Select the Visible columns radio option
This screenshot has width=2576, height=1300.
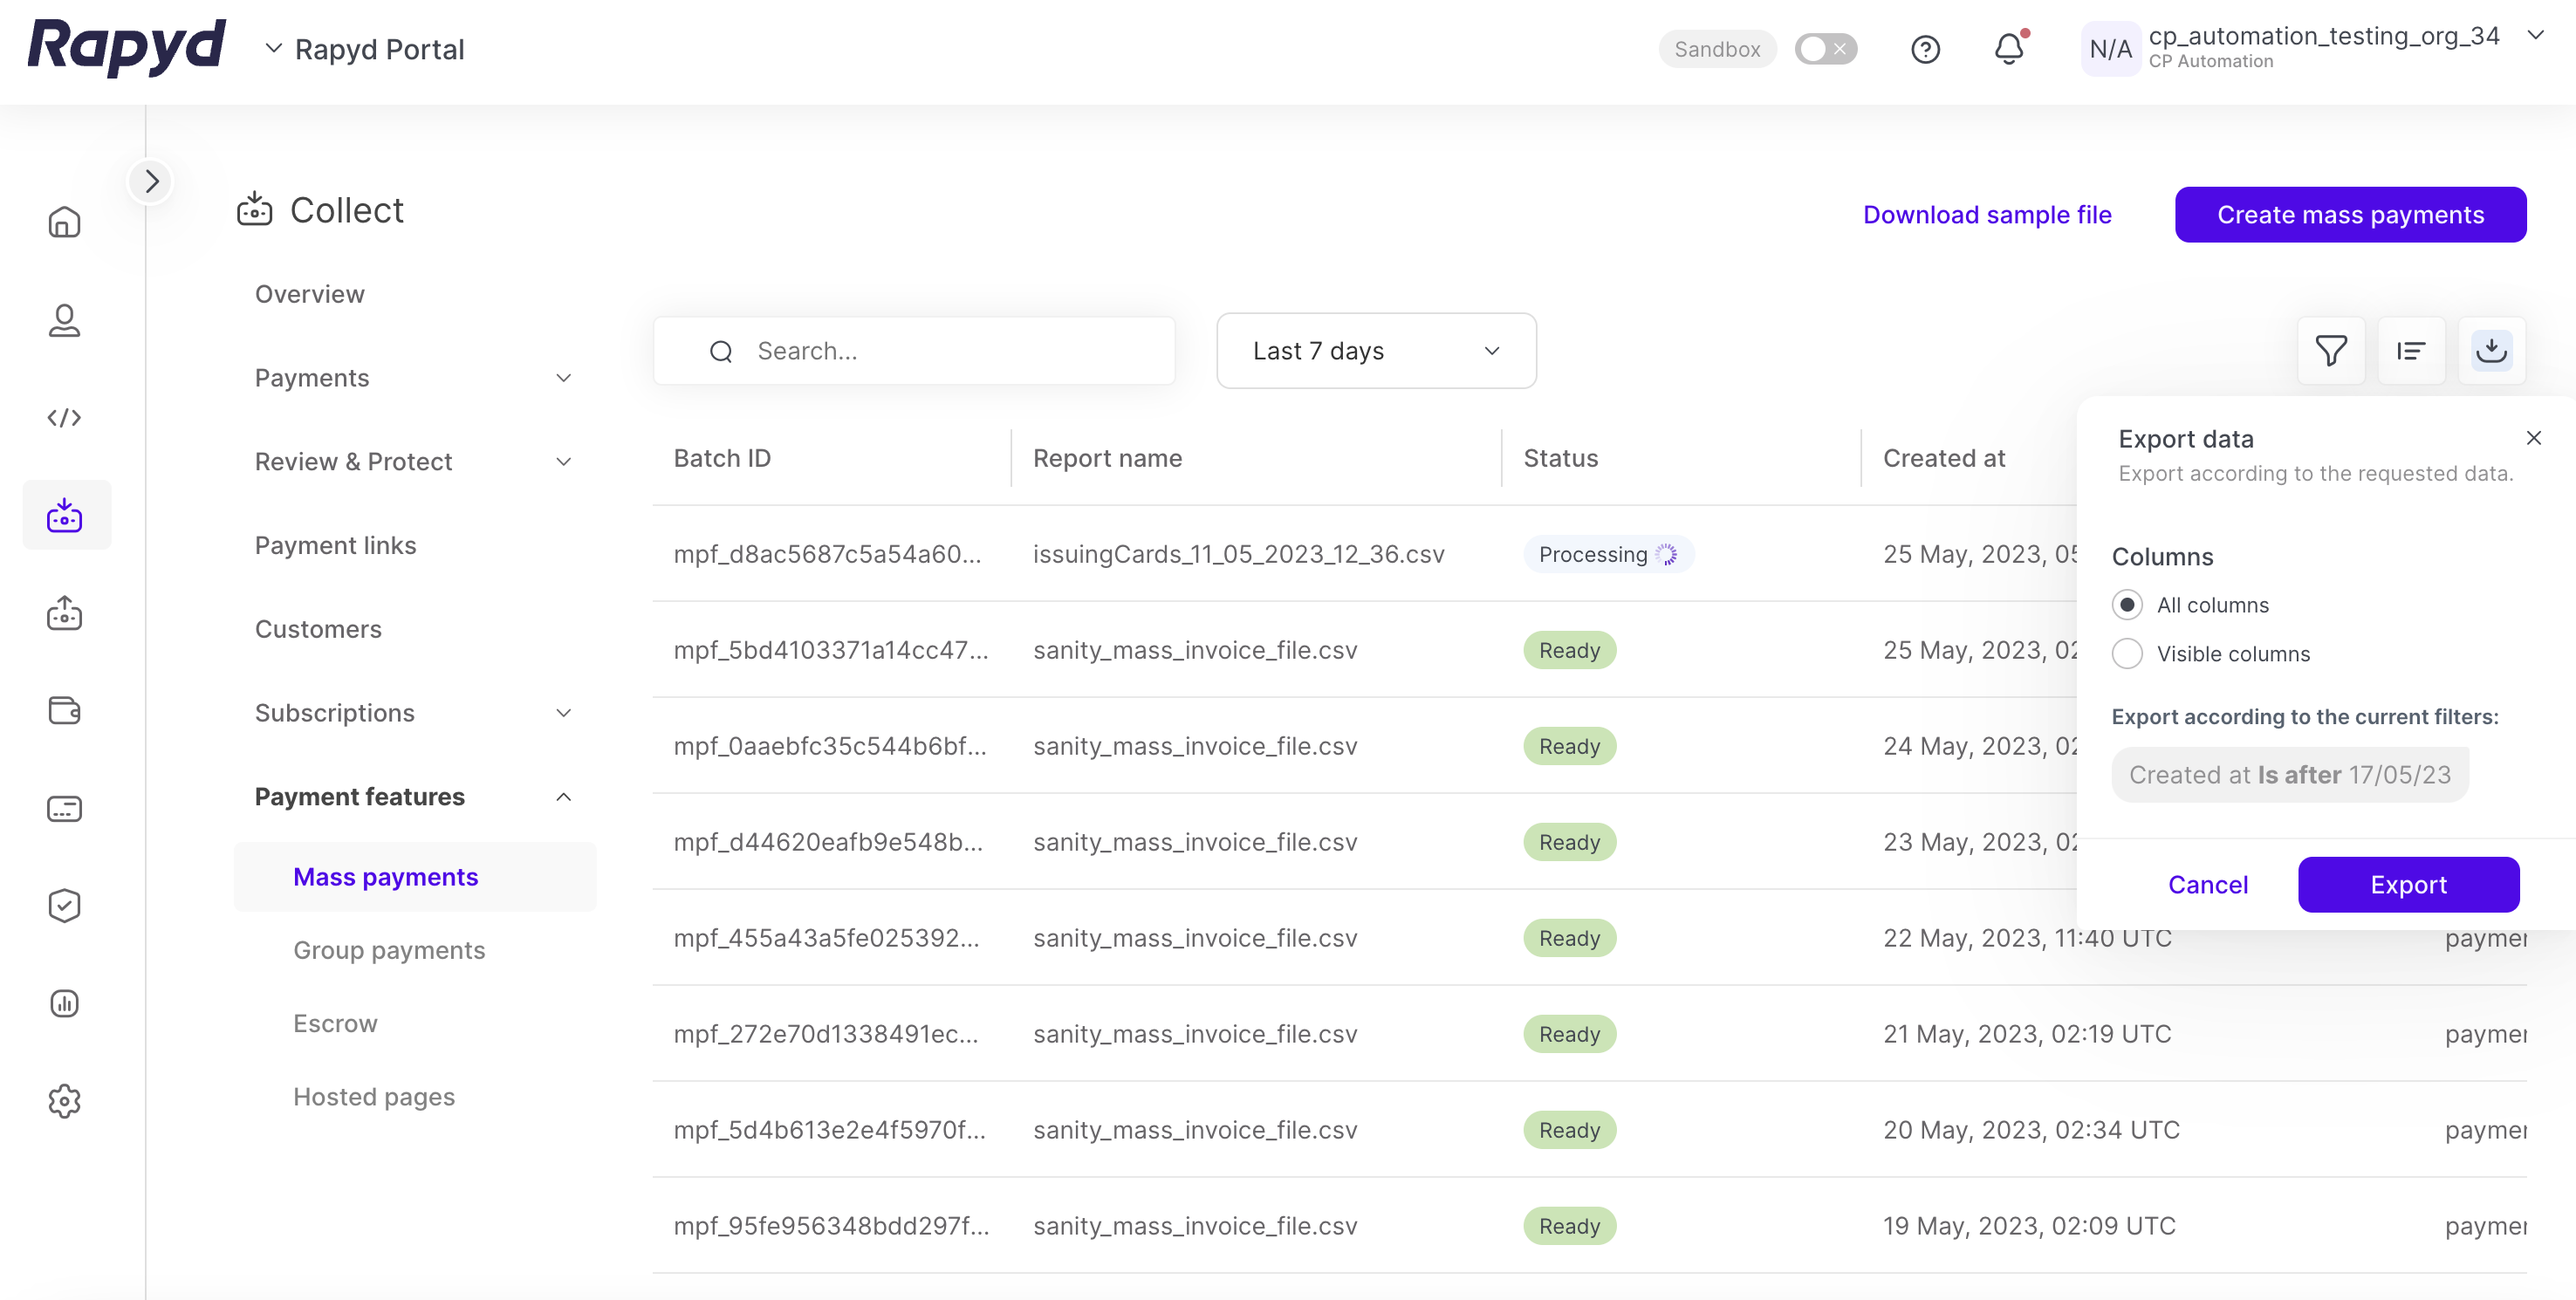click(2127, 654)
